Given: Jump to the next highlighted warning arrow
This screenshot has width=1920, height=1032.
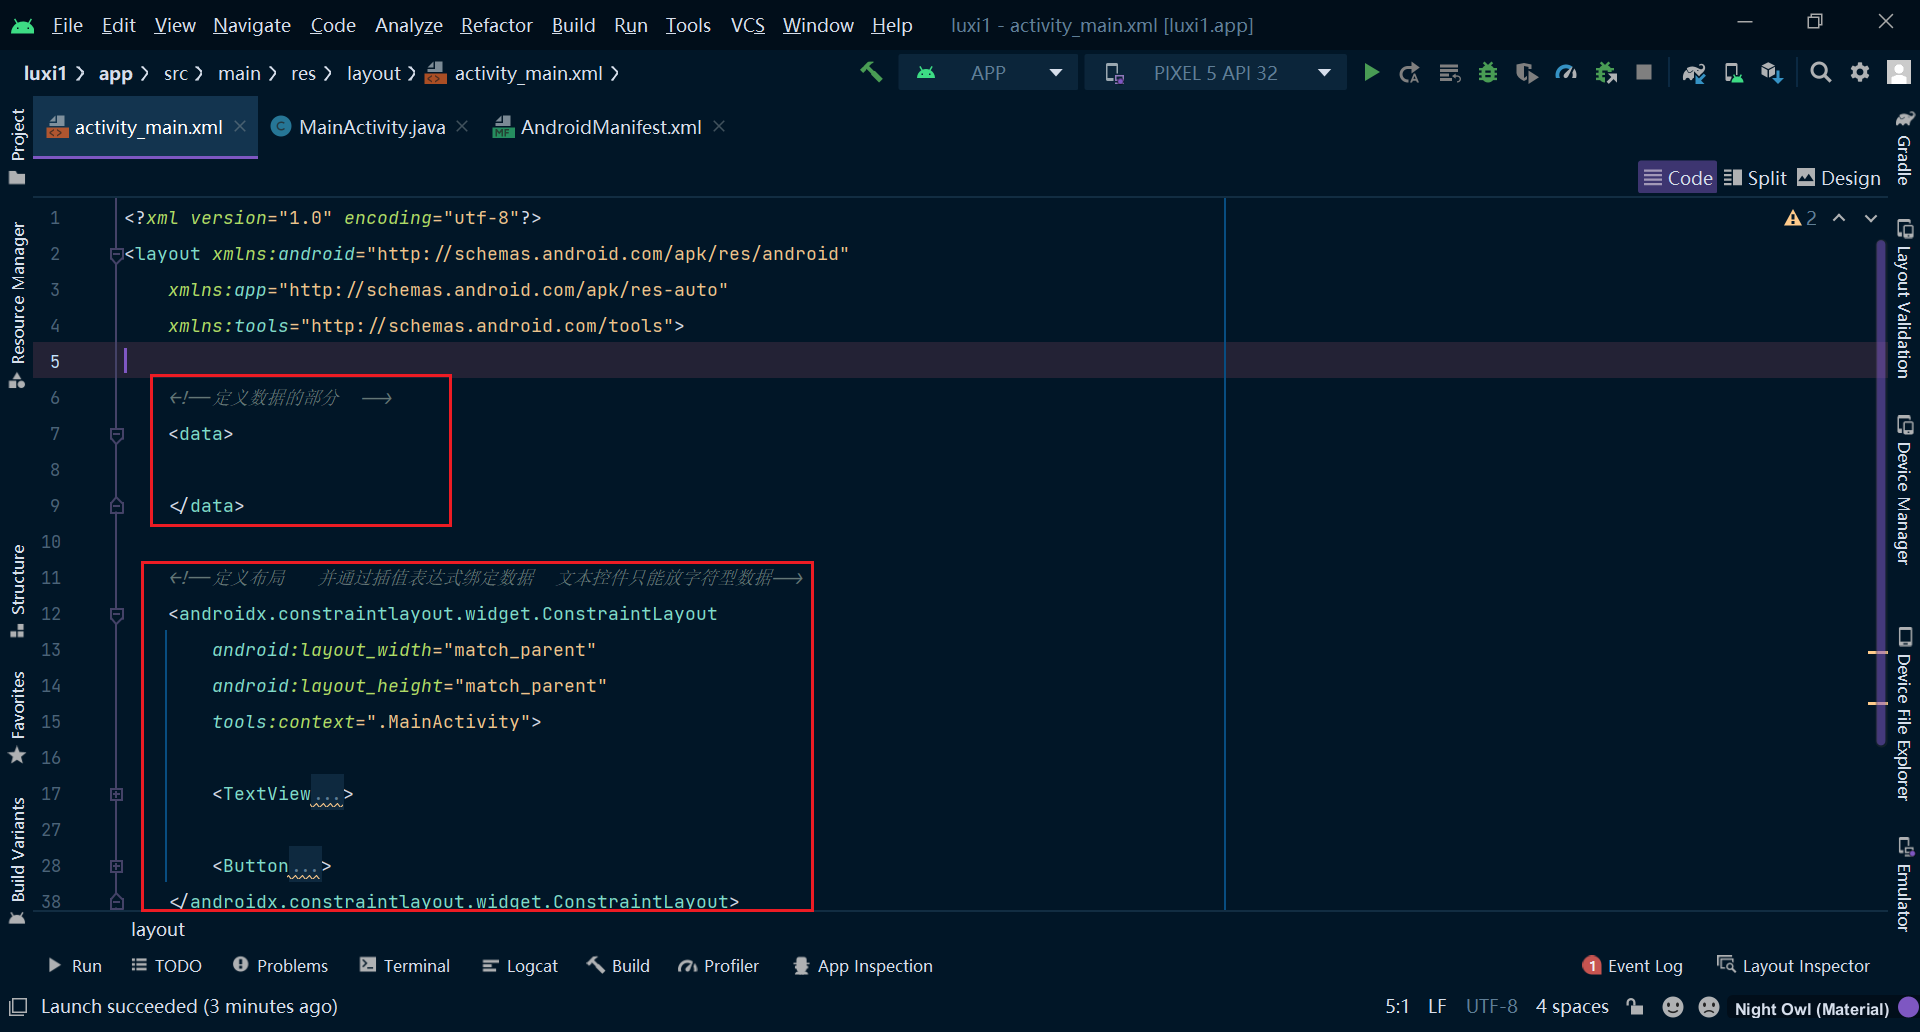Looking at the screenshot, I should pos(1871,218).
